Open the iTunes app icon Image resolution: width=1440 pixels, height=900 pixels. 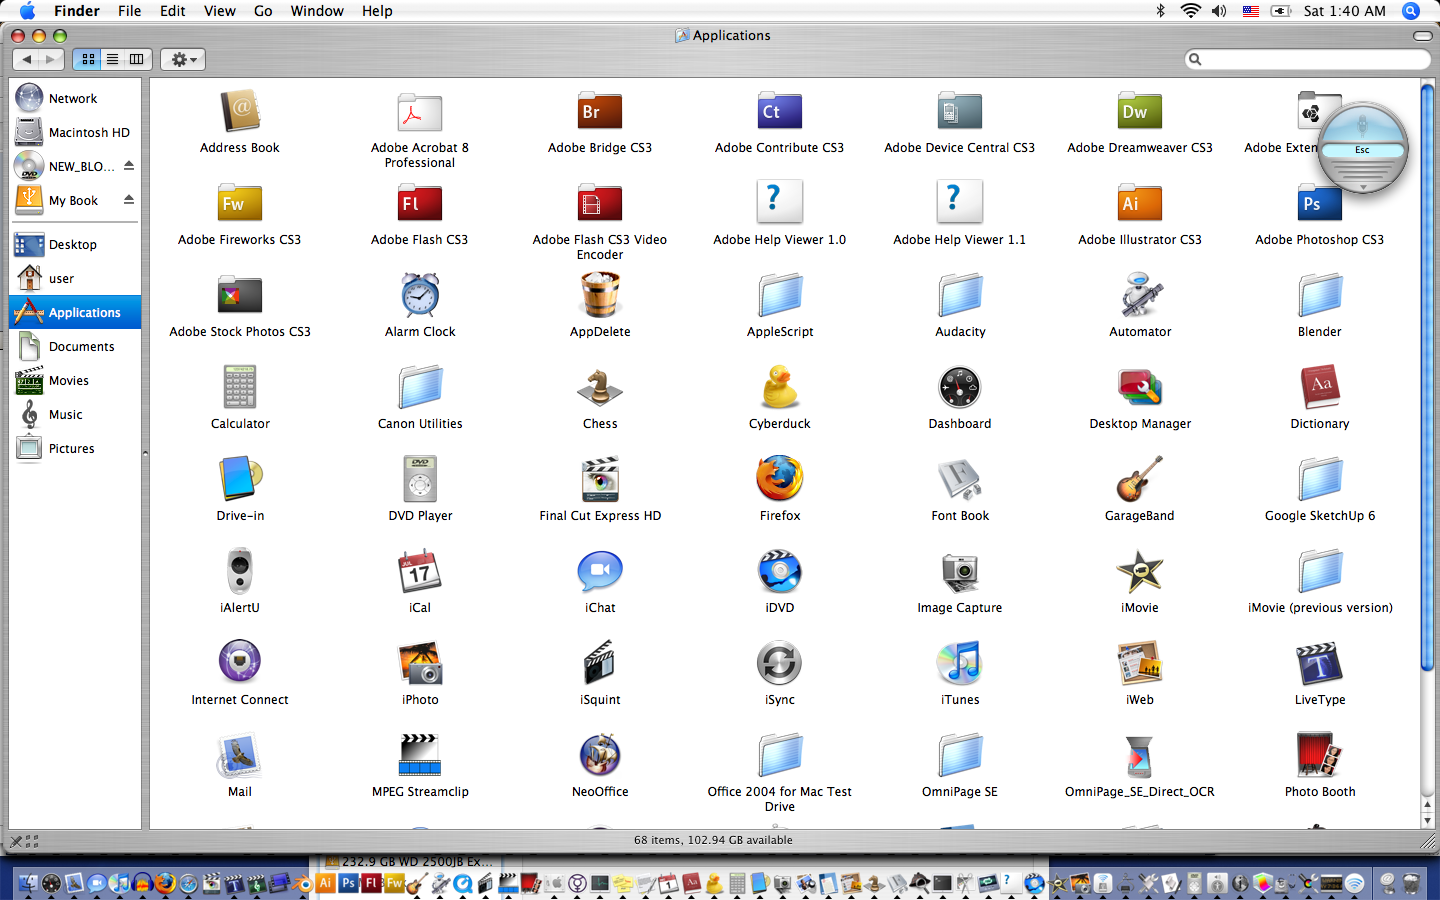(960, 664)
